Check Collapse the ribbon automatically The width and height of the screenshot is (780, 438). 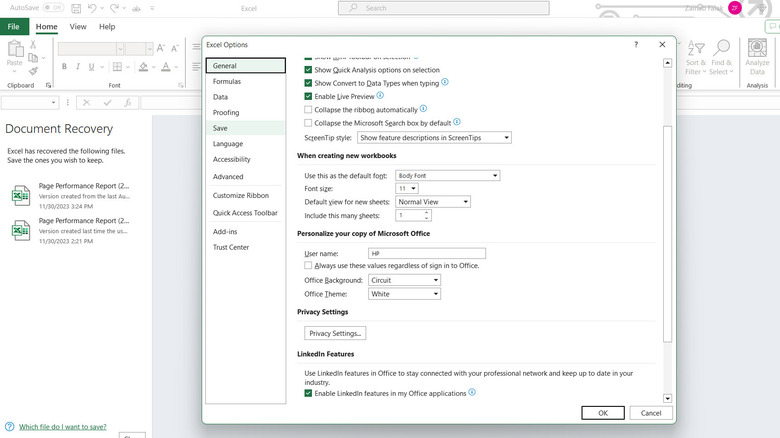(308, 109)
